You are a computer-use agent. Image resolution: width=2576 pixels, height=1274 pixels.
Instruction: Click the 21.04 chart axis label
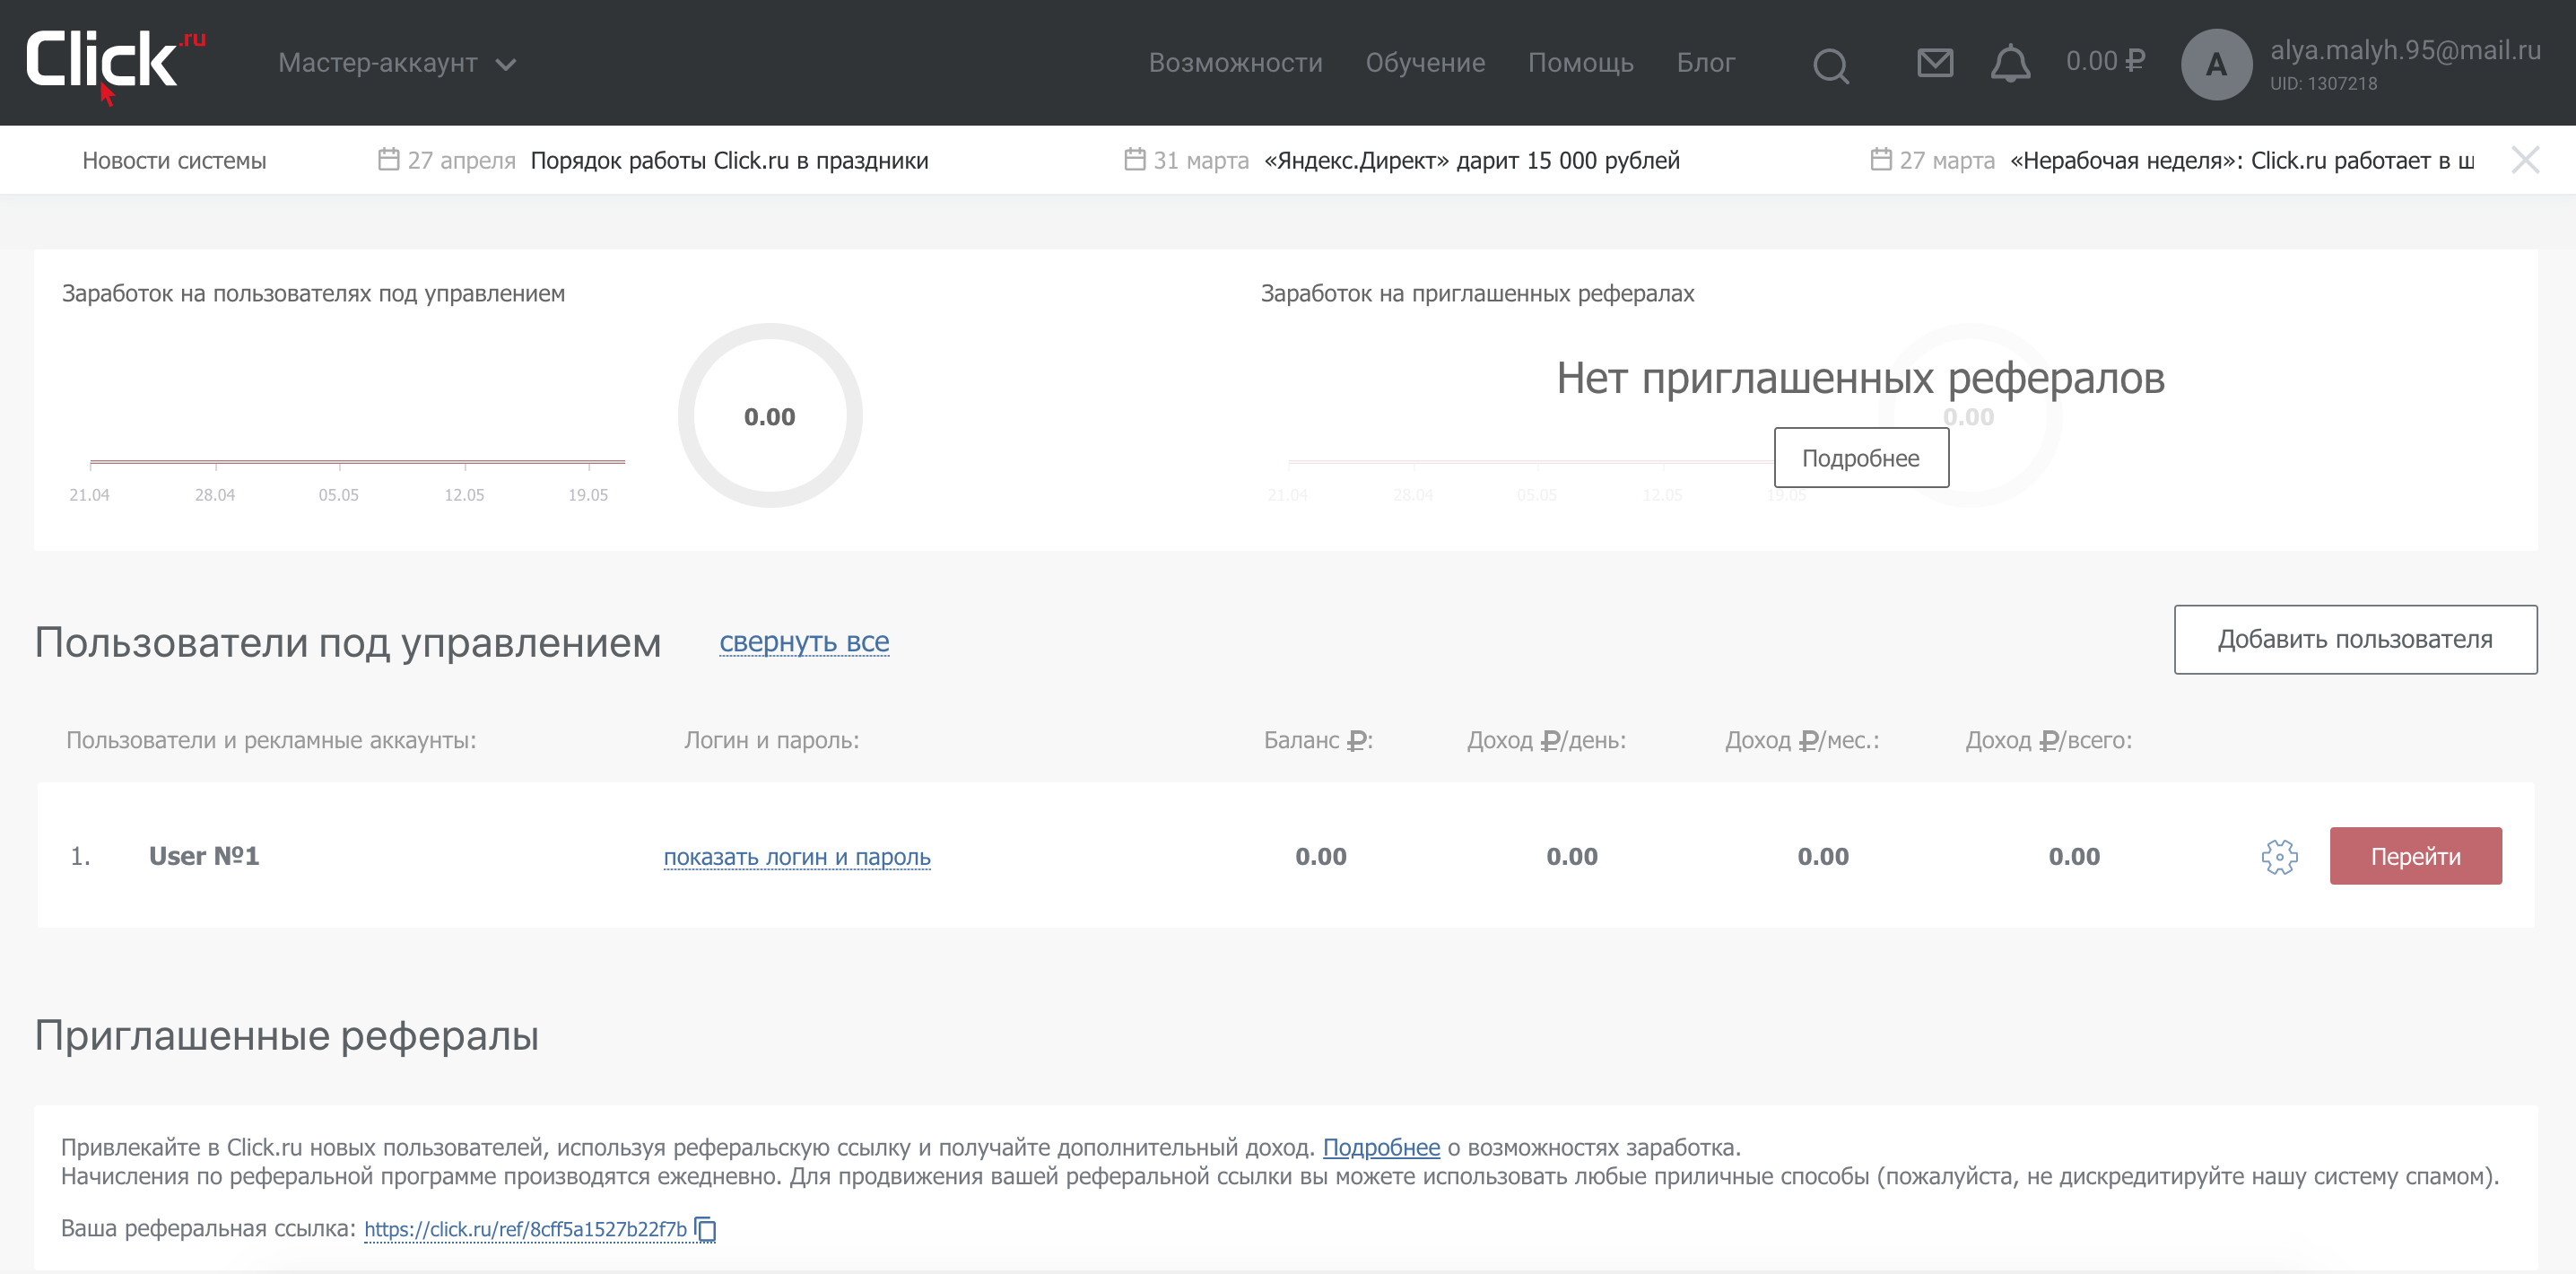[x=89, y=495]
